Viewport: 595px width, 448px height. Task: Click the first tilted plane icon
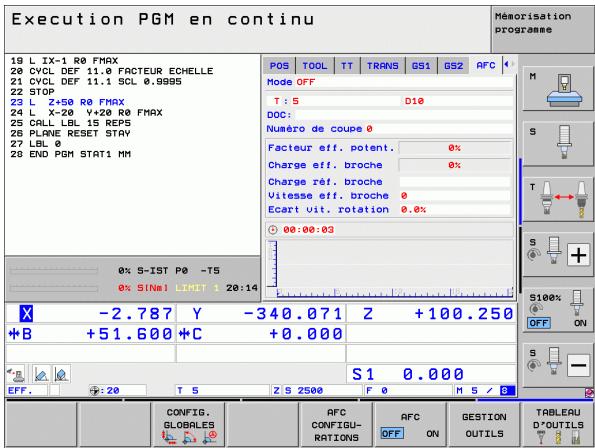click(41, 374)
